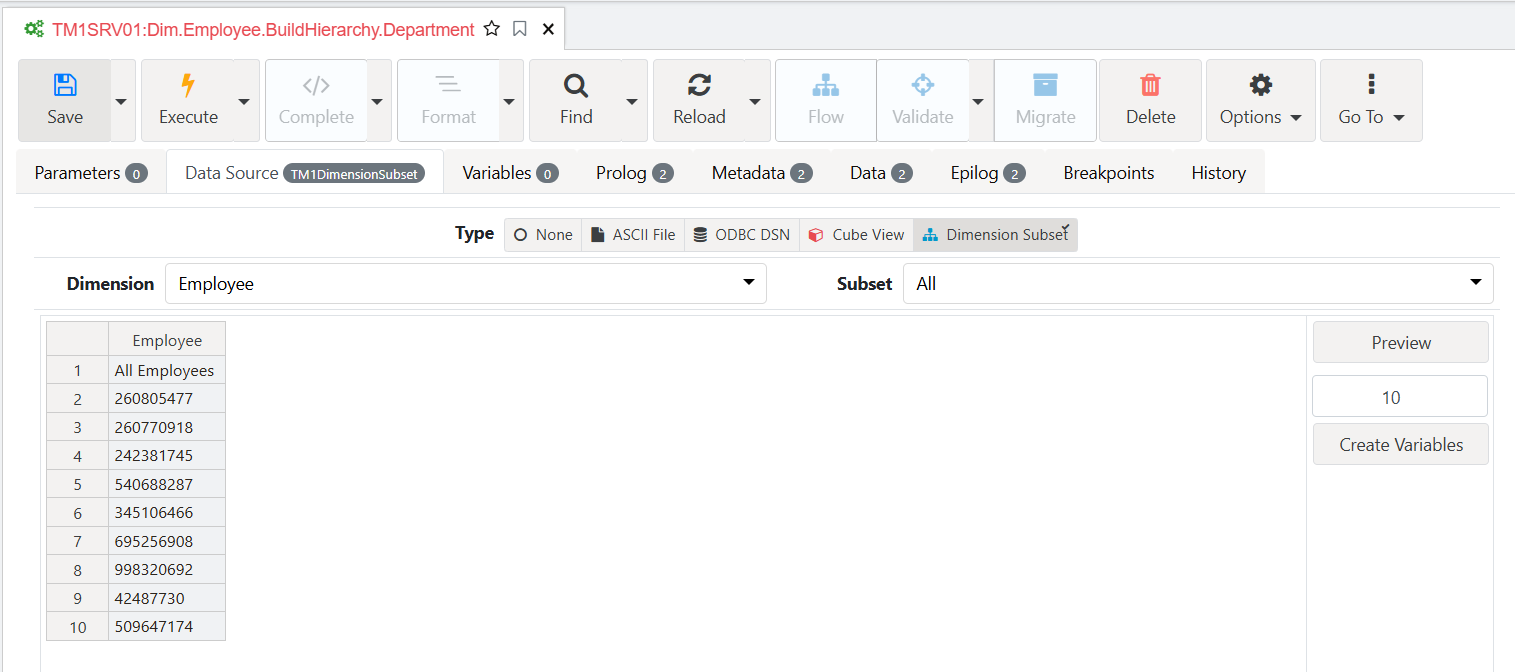The width and height of the screenshot is (1515, 672).
Task: Open Options gear menu
Action: click(1261, 100)
